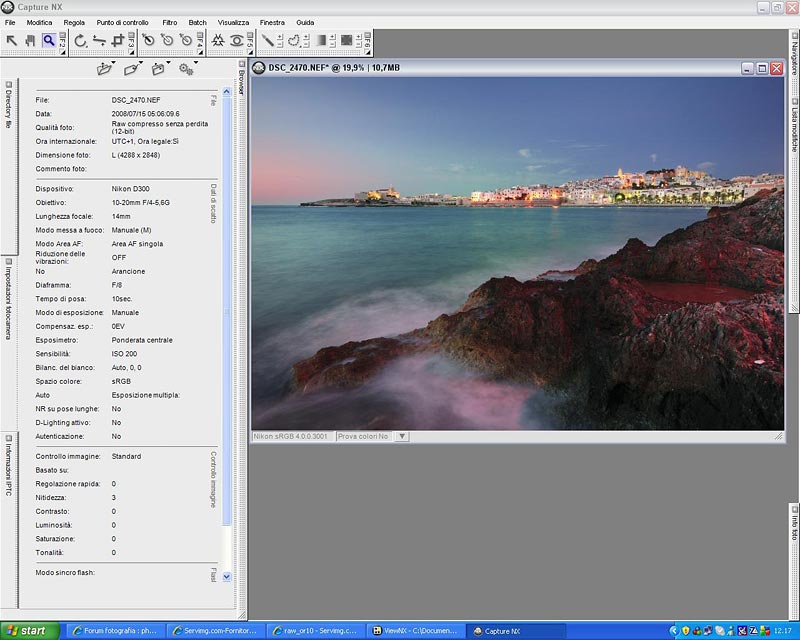Viewport: 800px width, 640px height.
Task: Click the Rotate tool icon
Action: tap(81, 41)
